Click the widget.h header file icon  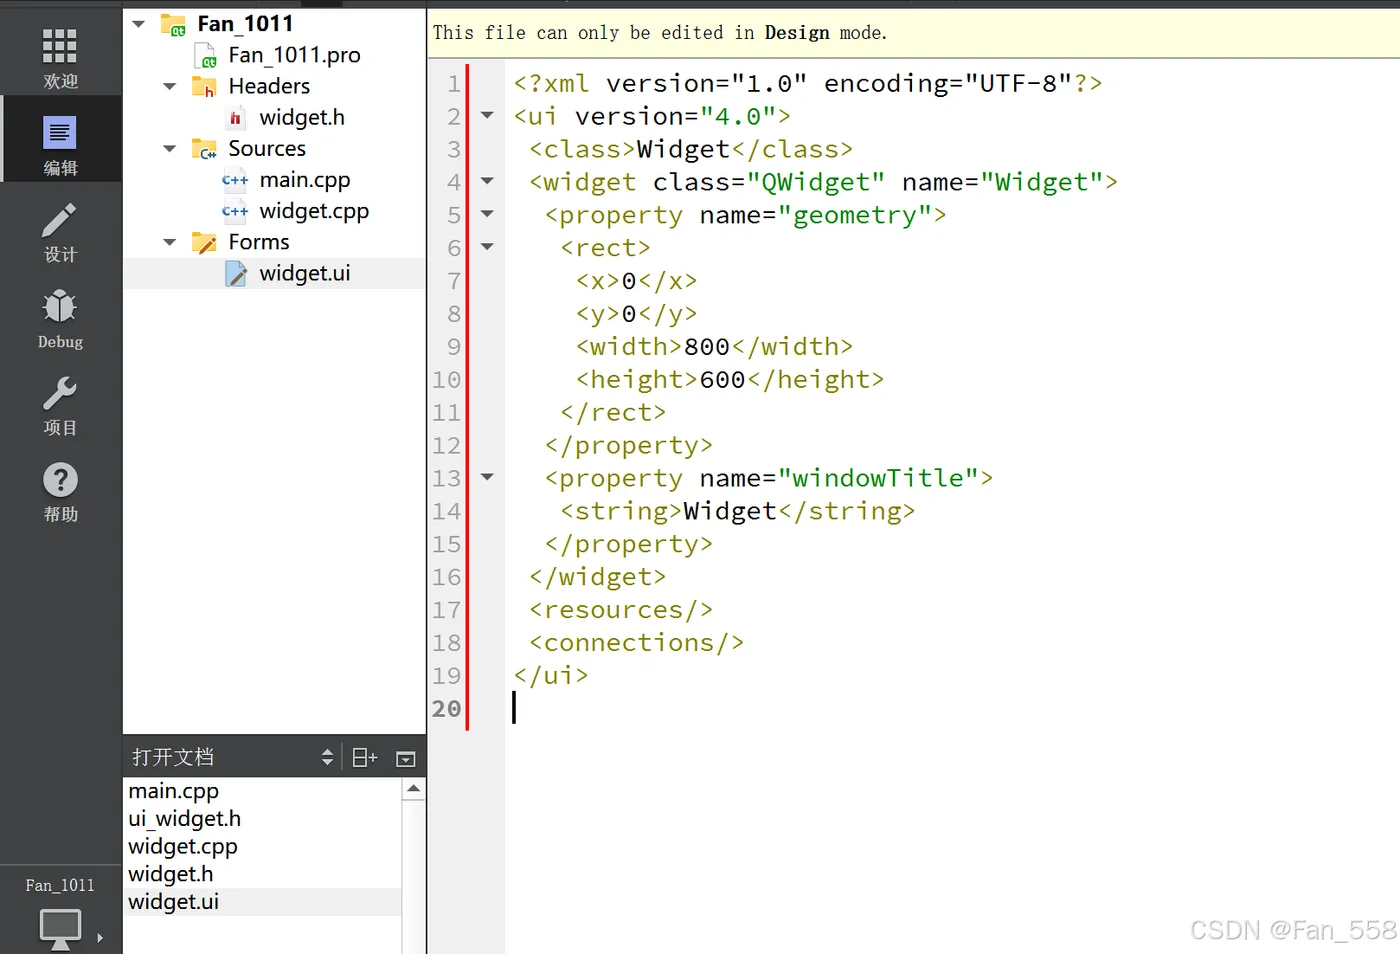[x=236, y=118]
